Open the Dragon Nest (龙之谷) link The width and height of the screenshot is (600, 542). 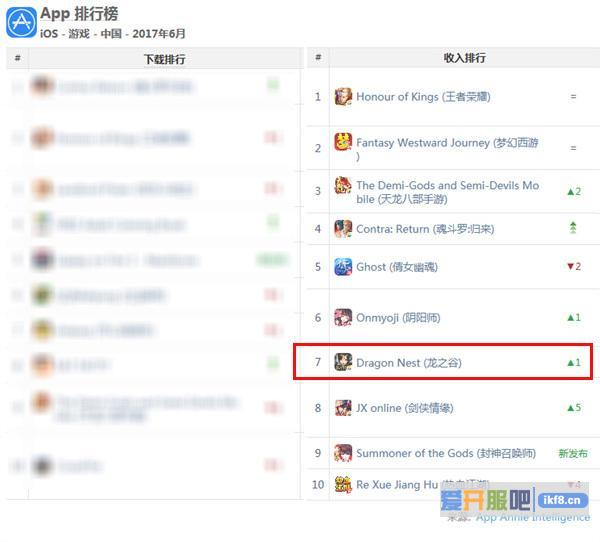(409, 362)
